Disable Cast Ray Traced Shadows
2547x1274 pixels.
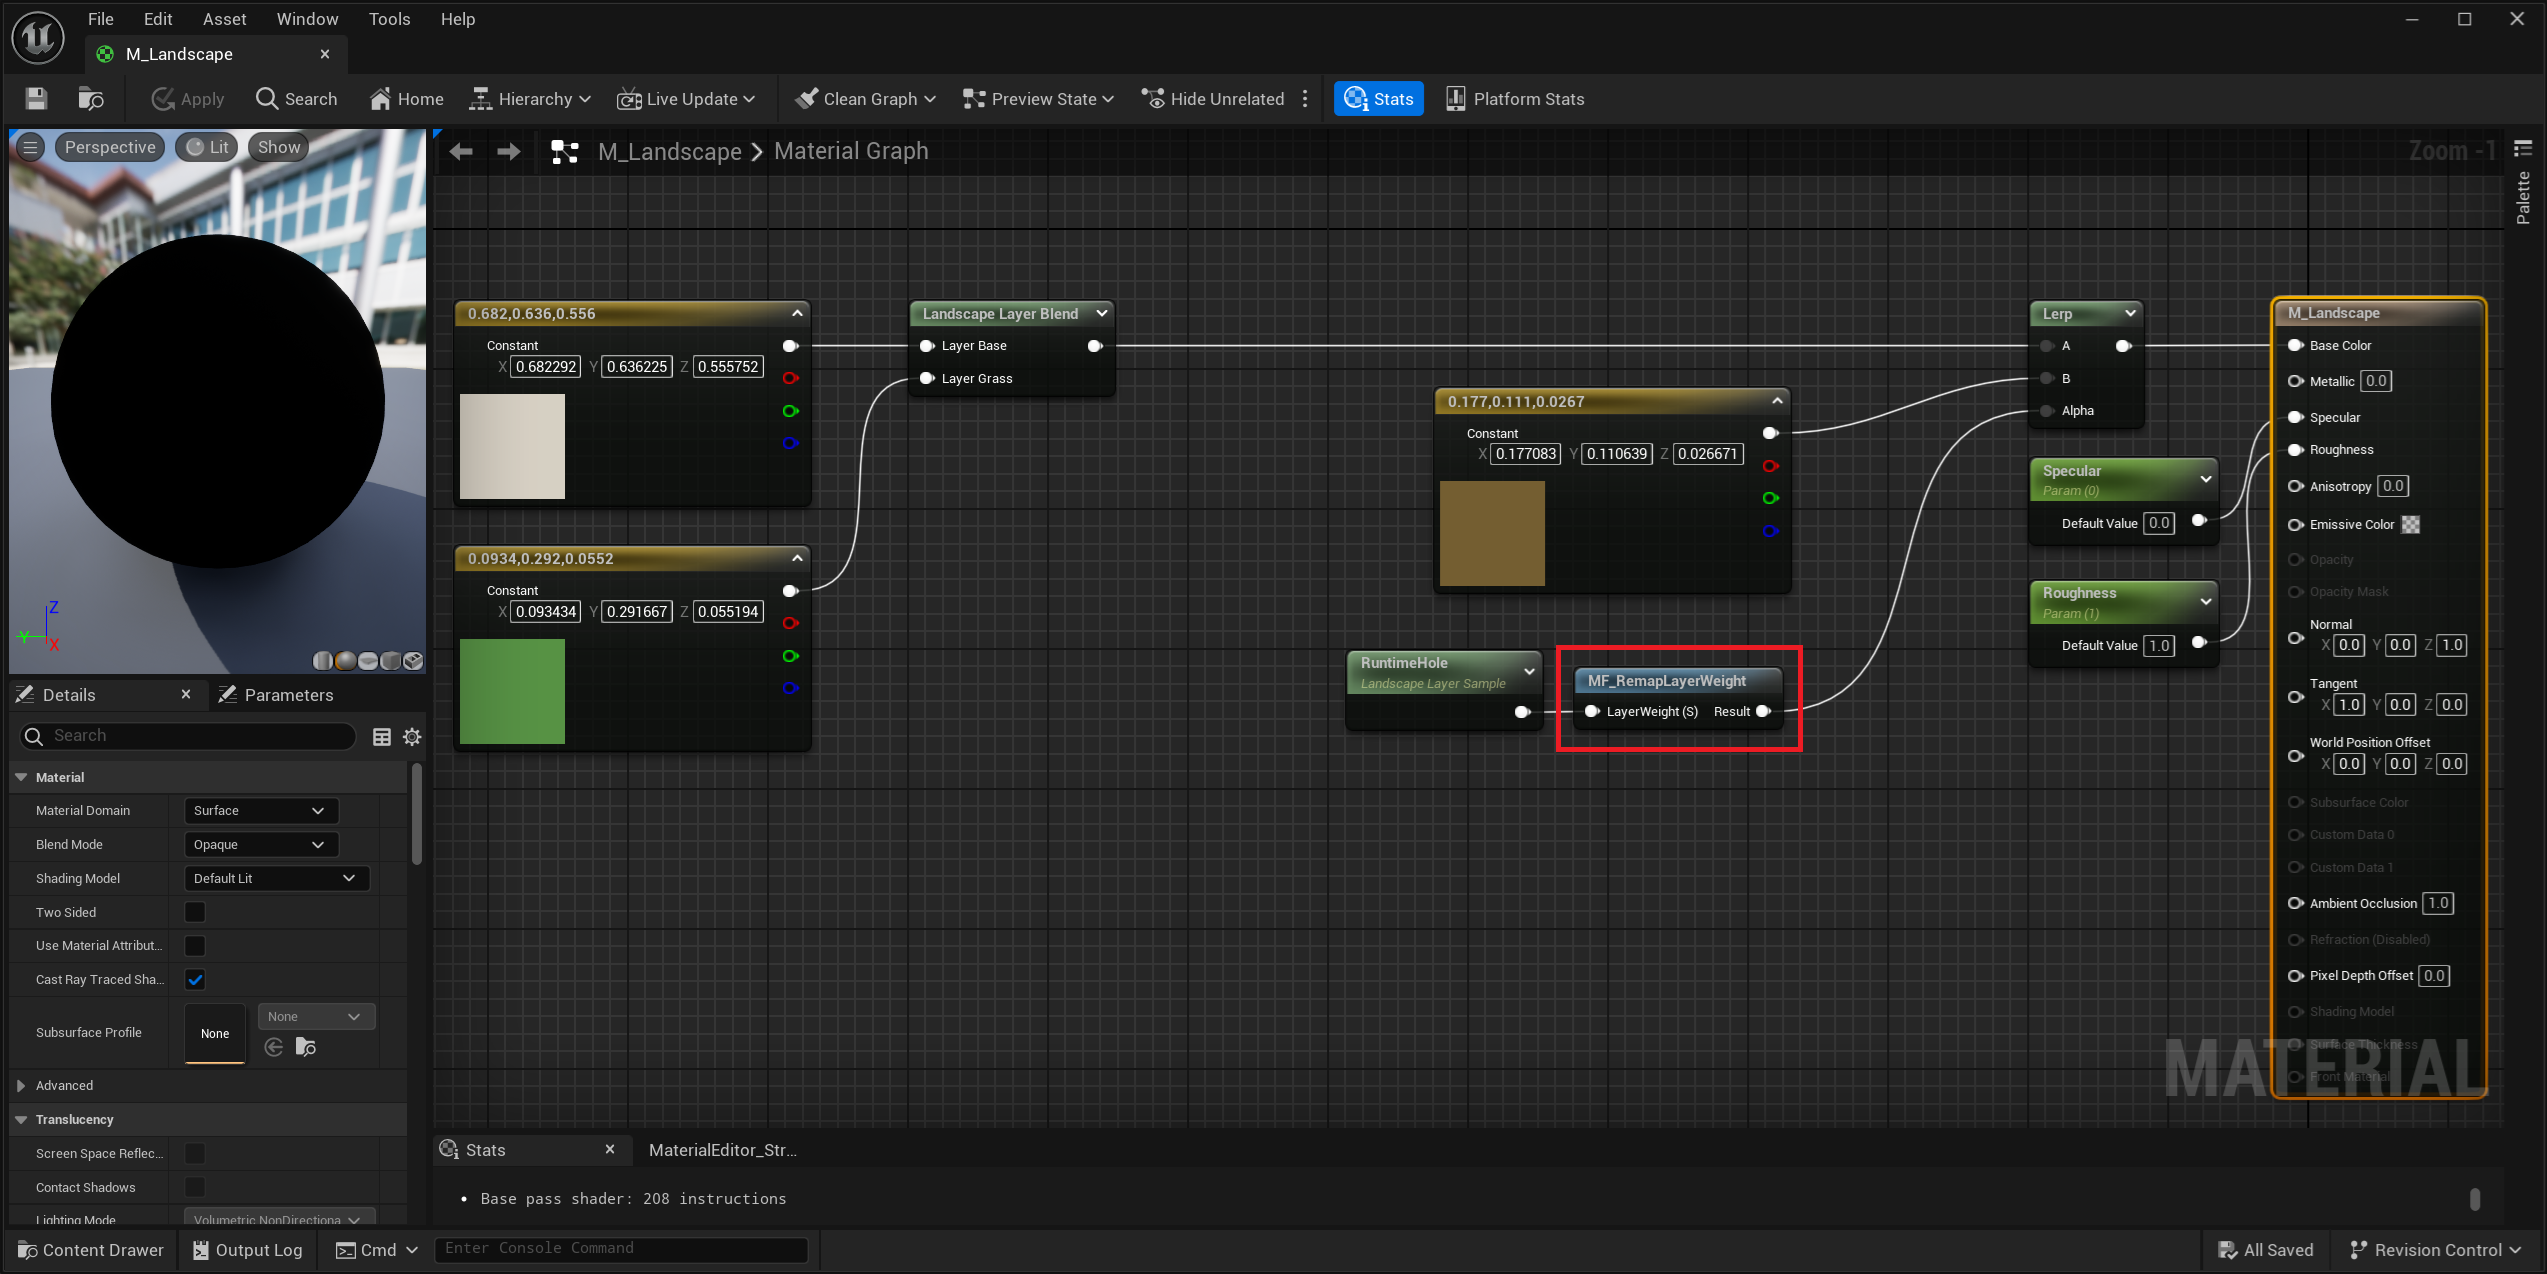(195, 979)
